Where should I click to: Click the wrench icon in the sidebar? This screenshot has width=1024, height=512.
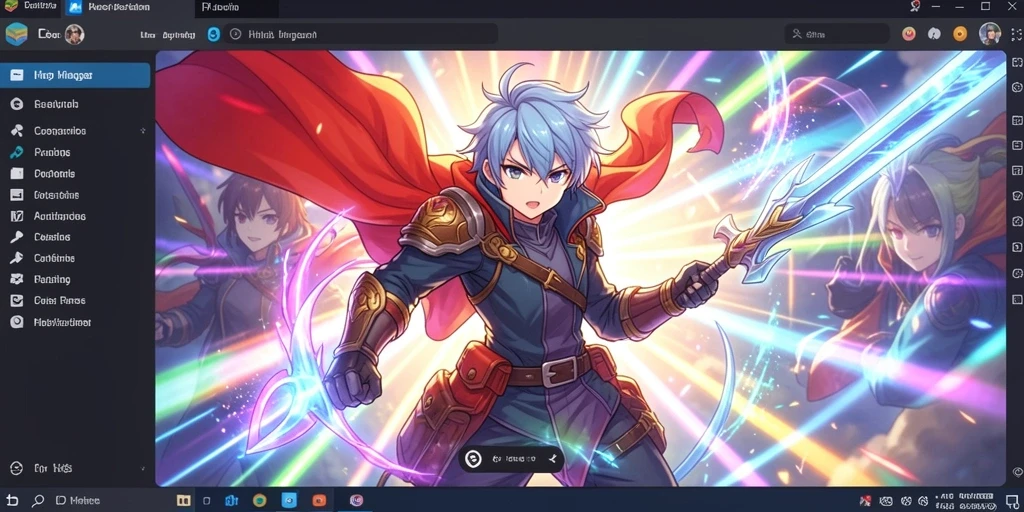click(17, 237)
